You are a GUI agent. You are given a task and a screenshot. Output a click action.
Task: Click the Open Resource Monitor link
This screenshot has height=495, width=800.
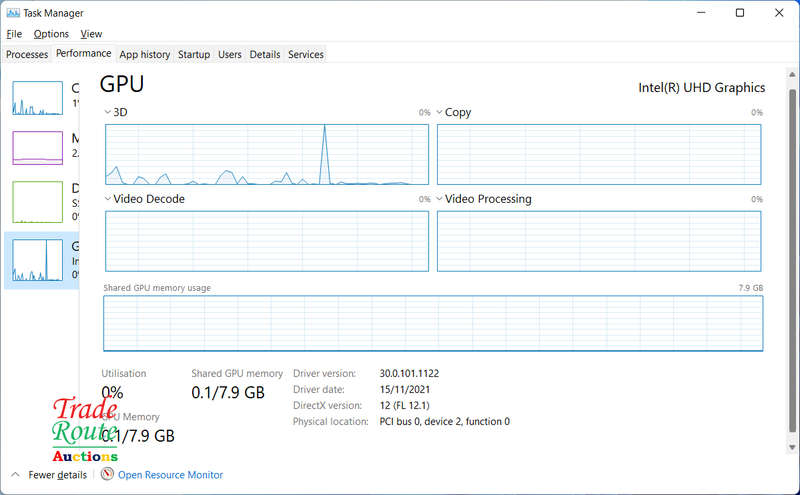(170, 475)
